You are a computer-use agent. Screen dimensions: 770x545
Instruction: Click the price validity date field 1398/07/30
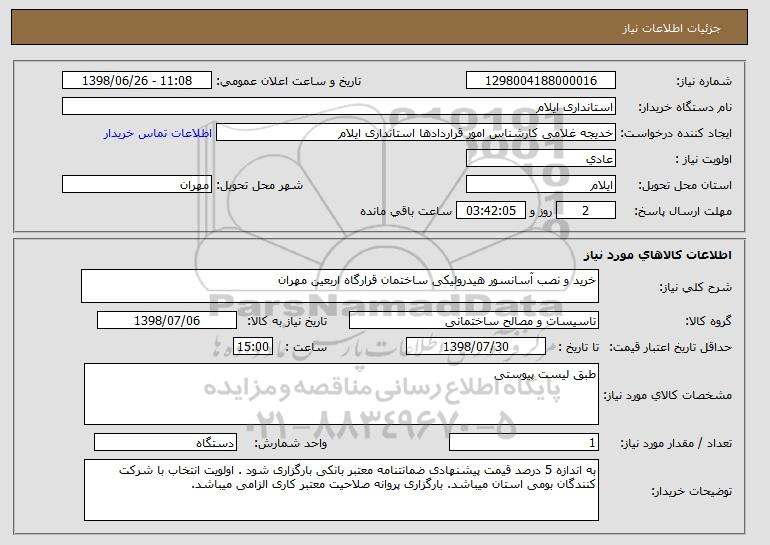click(x=476, y=347)
